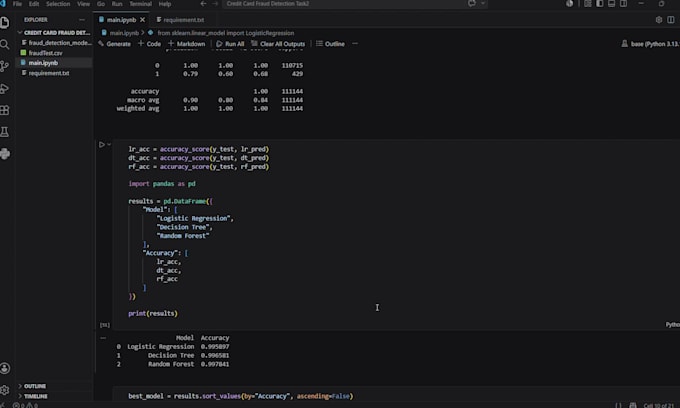
Task: Click Clear All Outputs
Action: coord(278,43)
